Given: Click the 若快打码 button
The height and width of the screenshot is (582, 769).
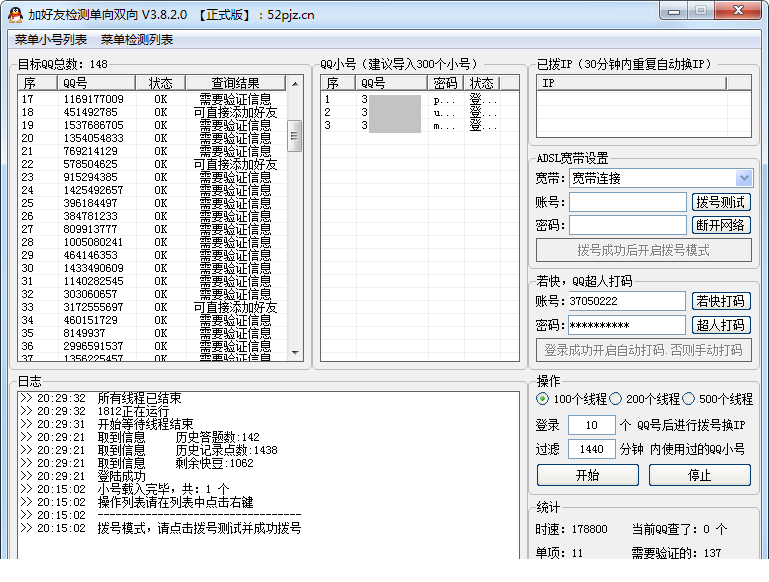Looking at the screenshot, I should point(721,301).
